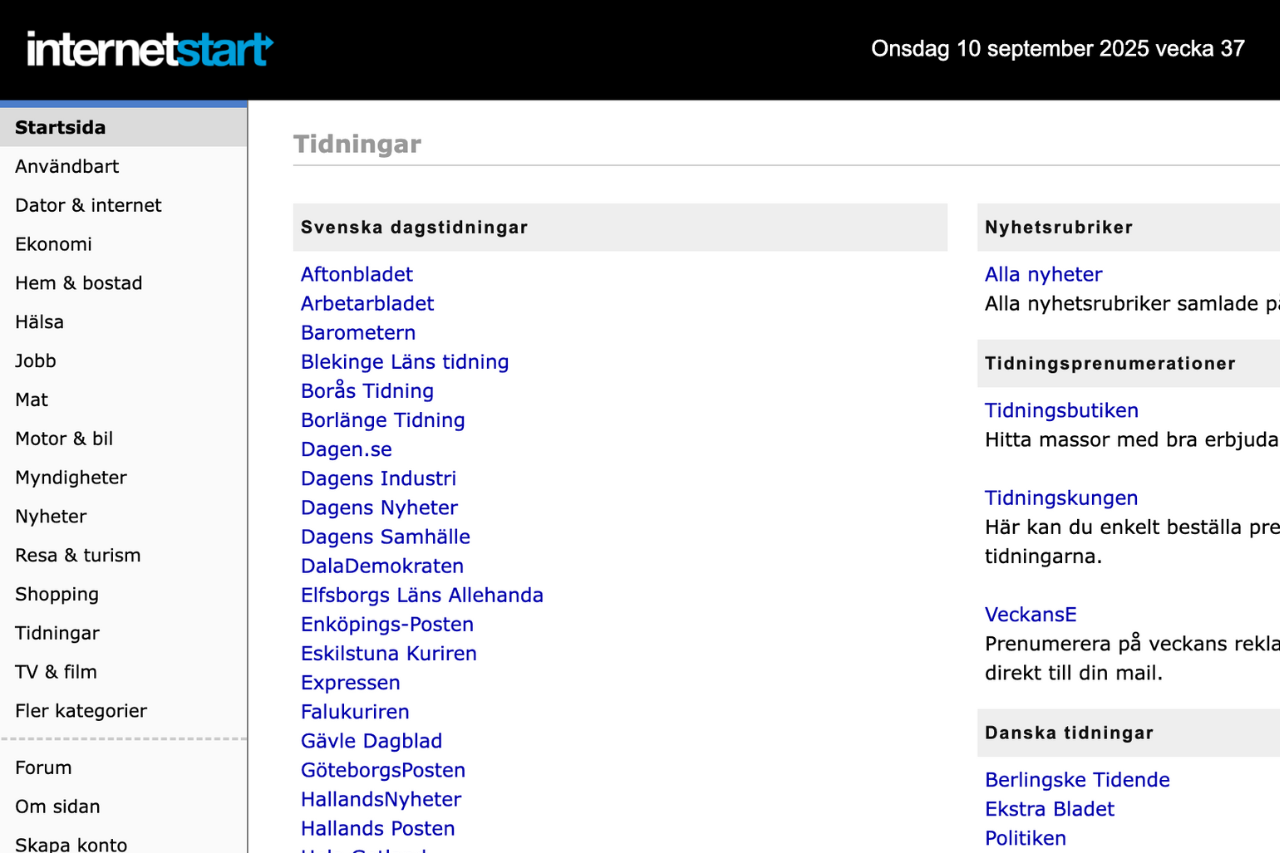Follow the GöteborgsPosten link

[383, 770]
